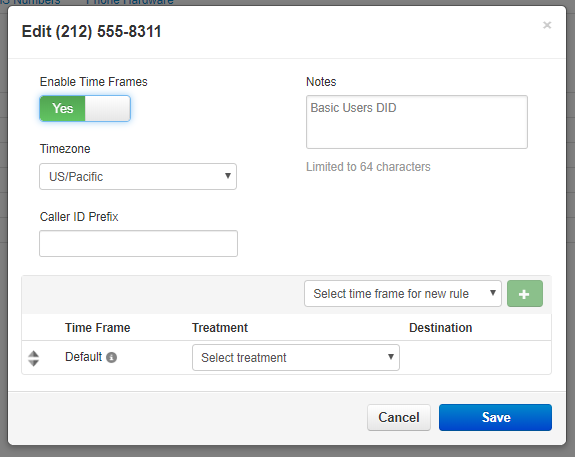Select the Phone Hardware tab behind dialog
This screenshot has height=457, width=575.
point(129,2)
